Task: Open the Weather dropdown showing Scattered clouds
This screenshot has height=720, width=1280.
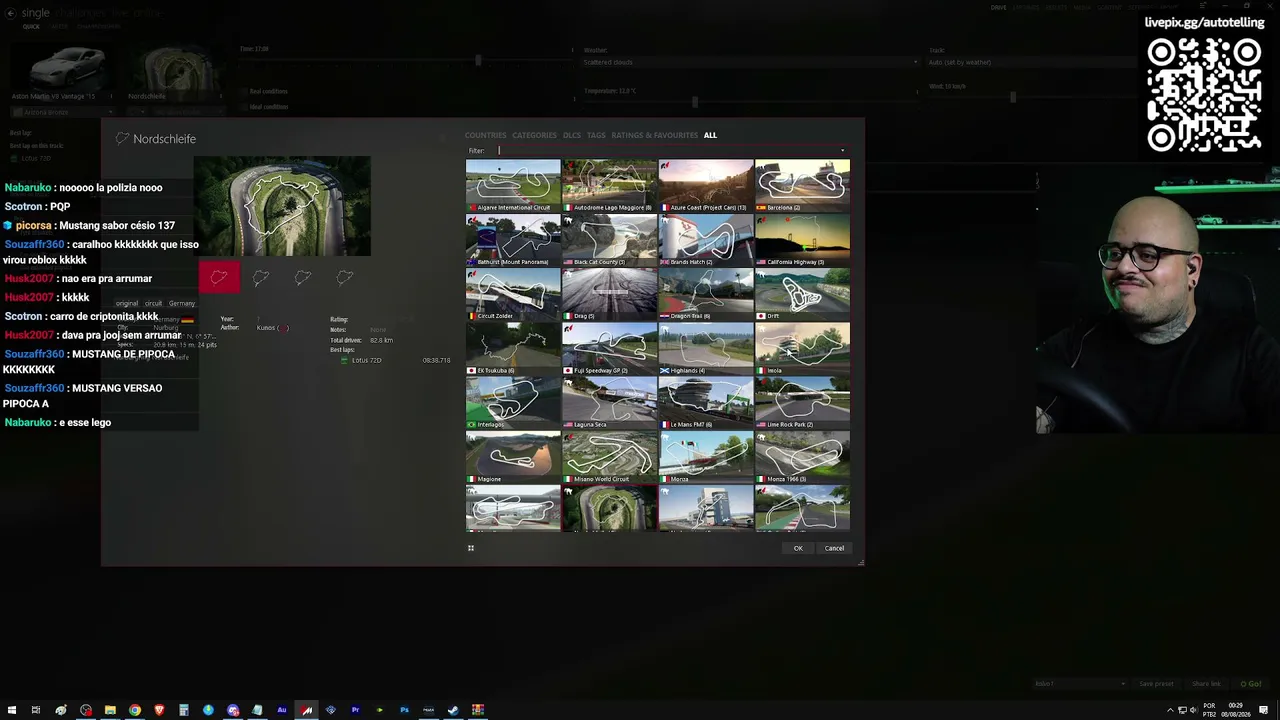Action: point(750,62)
